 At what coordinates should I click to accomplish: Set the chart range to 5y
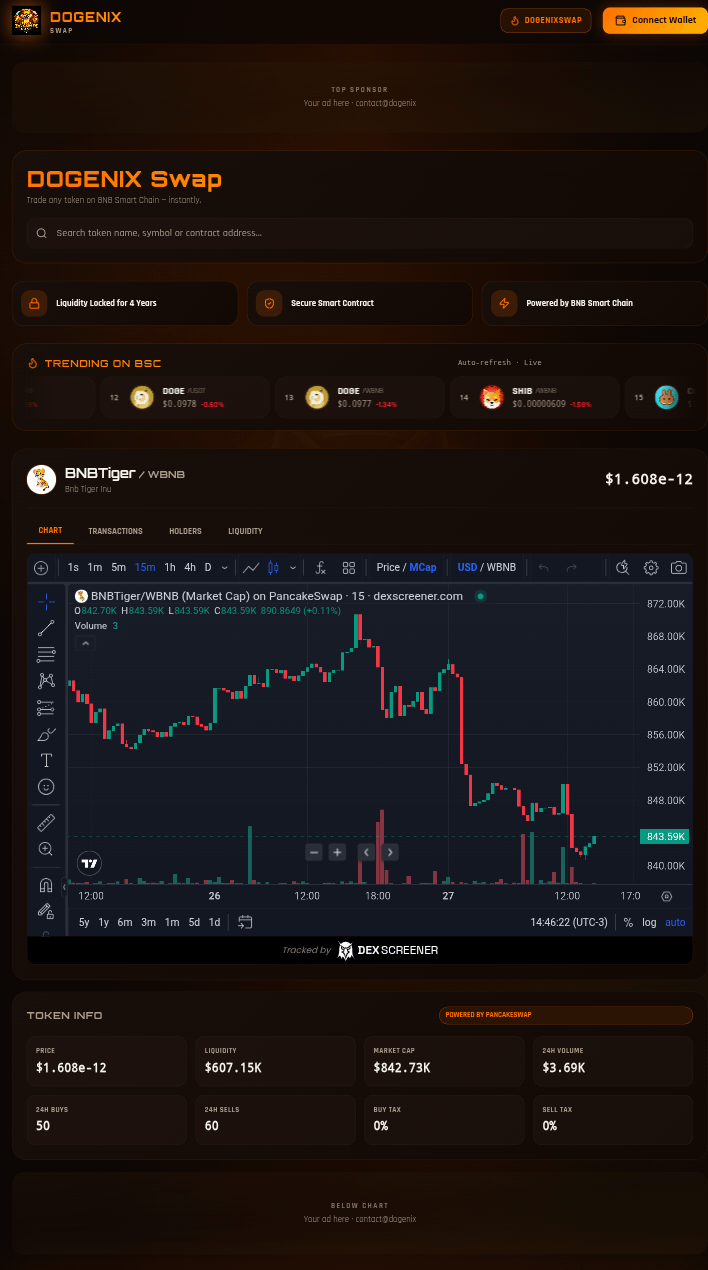coord(84,922)
